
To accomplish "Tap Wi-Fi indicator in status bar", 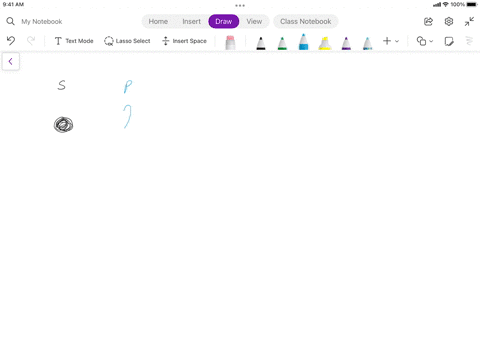I will click(x=446, y=4).
